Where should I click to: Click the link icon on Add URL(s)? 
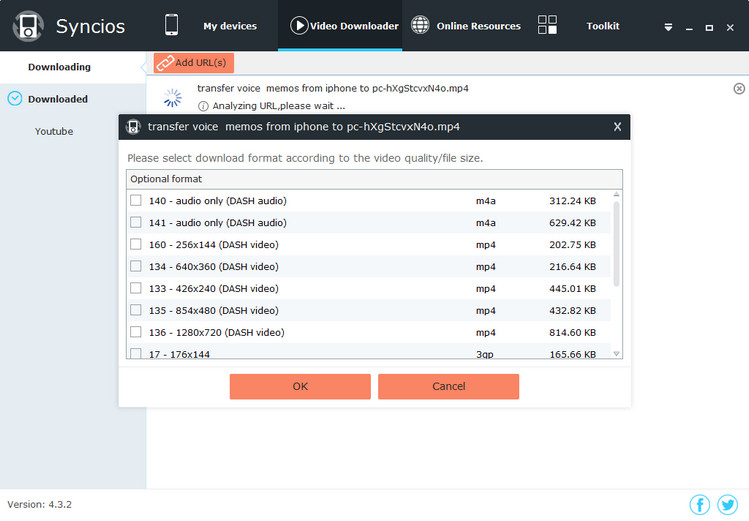tap(165, 63)
